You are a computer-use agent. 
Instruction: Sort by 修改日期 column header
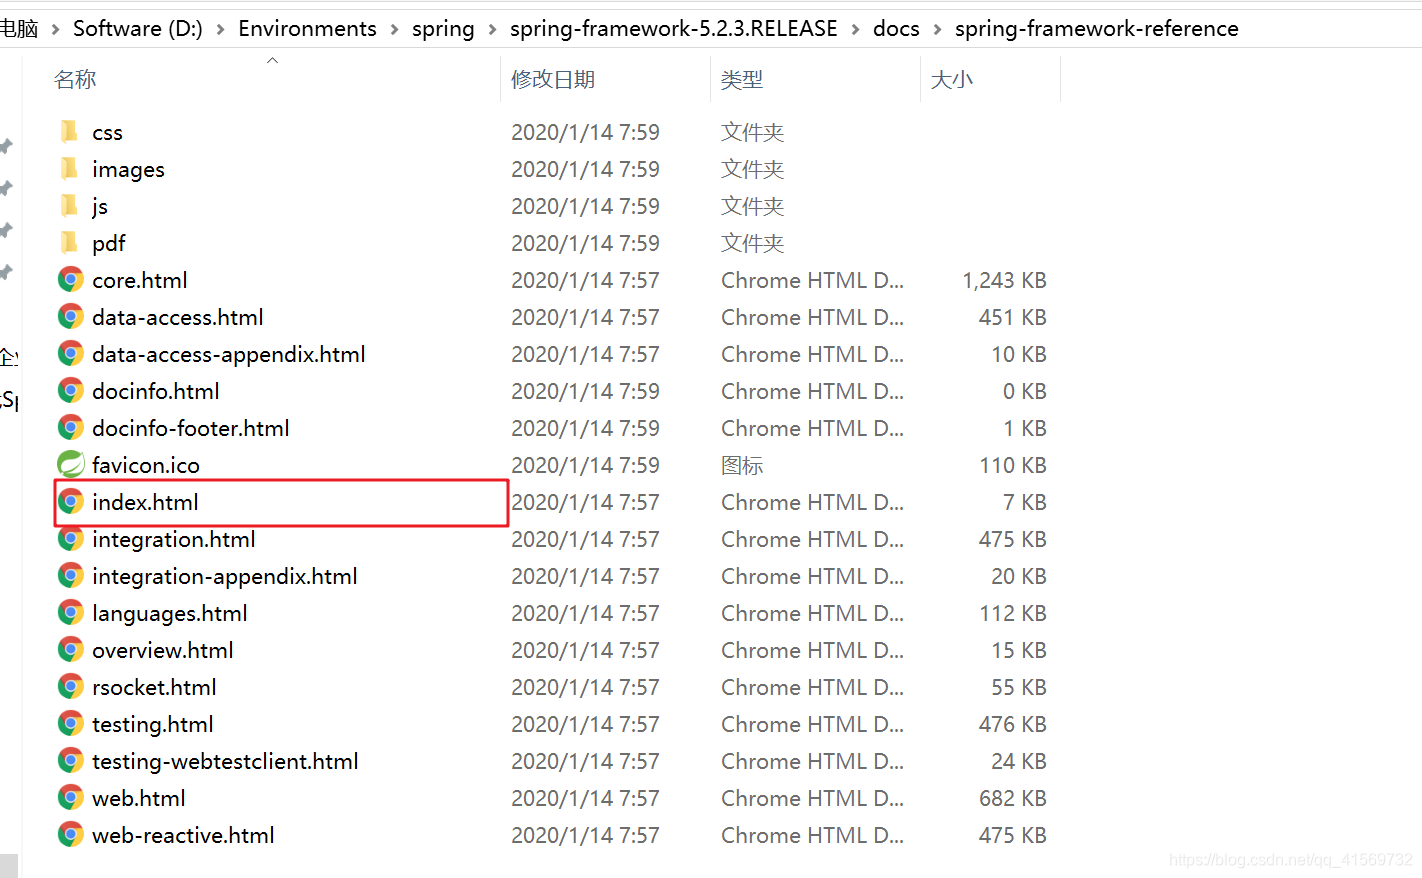553,79
